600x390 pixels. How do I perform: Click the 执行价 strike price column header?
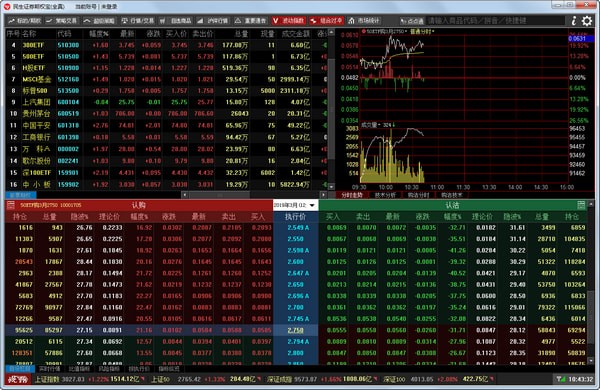pyautogui.click(x=295, y=217)
